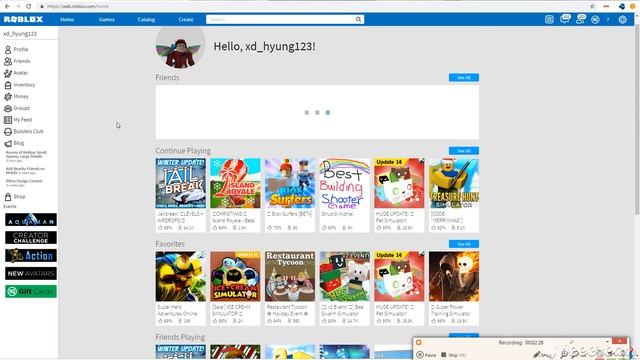Screen dimensions: 640x360
Task: Open Groups in the sidebar
Action: 17,108
